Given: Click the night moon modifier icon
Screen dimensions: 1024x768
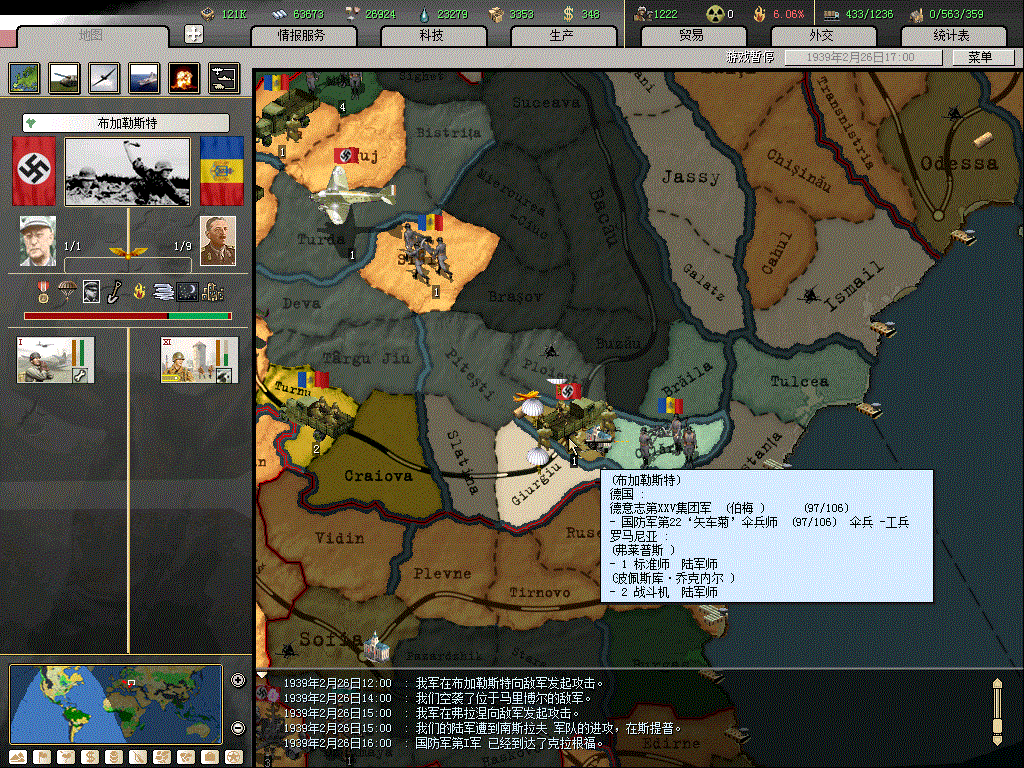Looking at the screenshot, I should [187, 292].
